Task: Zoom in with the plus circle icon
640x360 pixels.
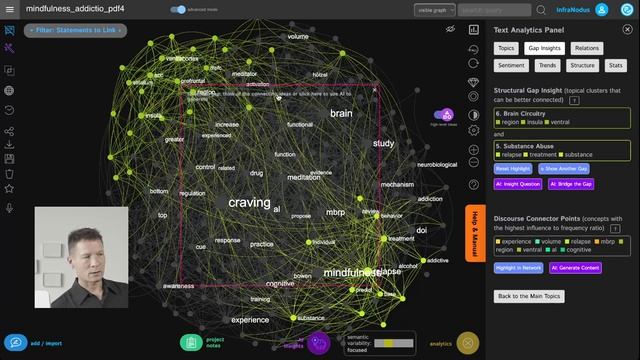Action: [473, 150]
